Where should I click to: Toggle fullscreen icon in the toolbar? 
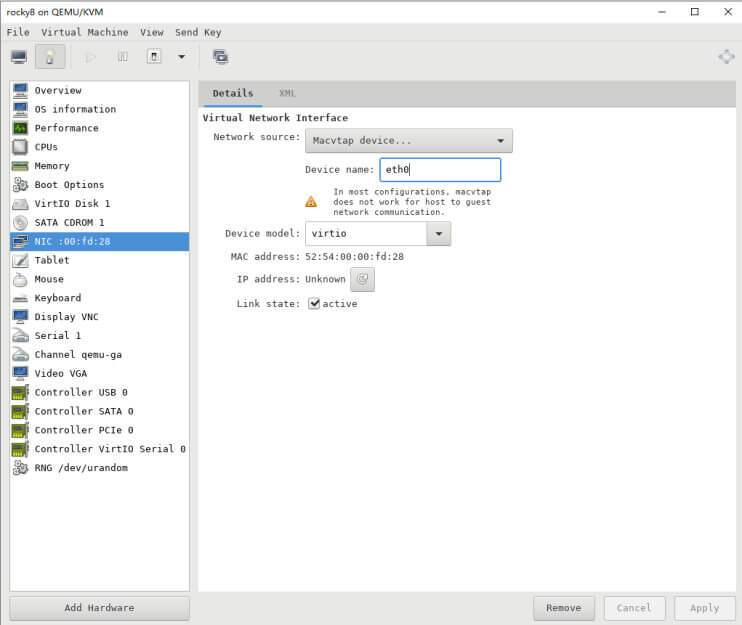pos(726,57)
